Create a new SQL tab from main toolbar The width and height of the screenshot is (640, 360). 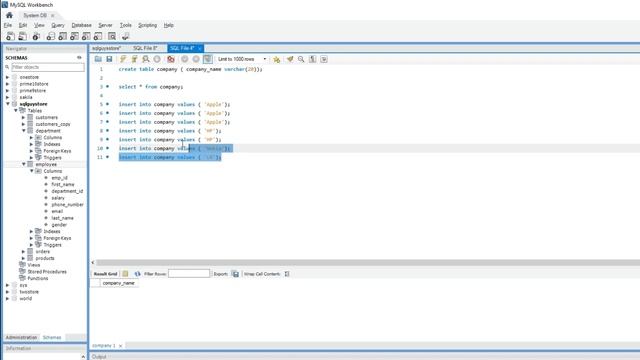coord(10,37)
